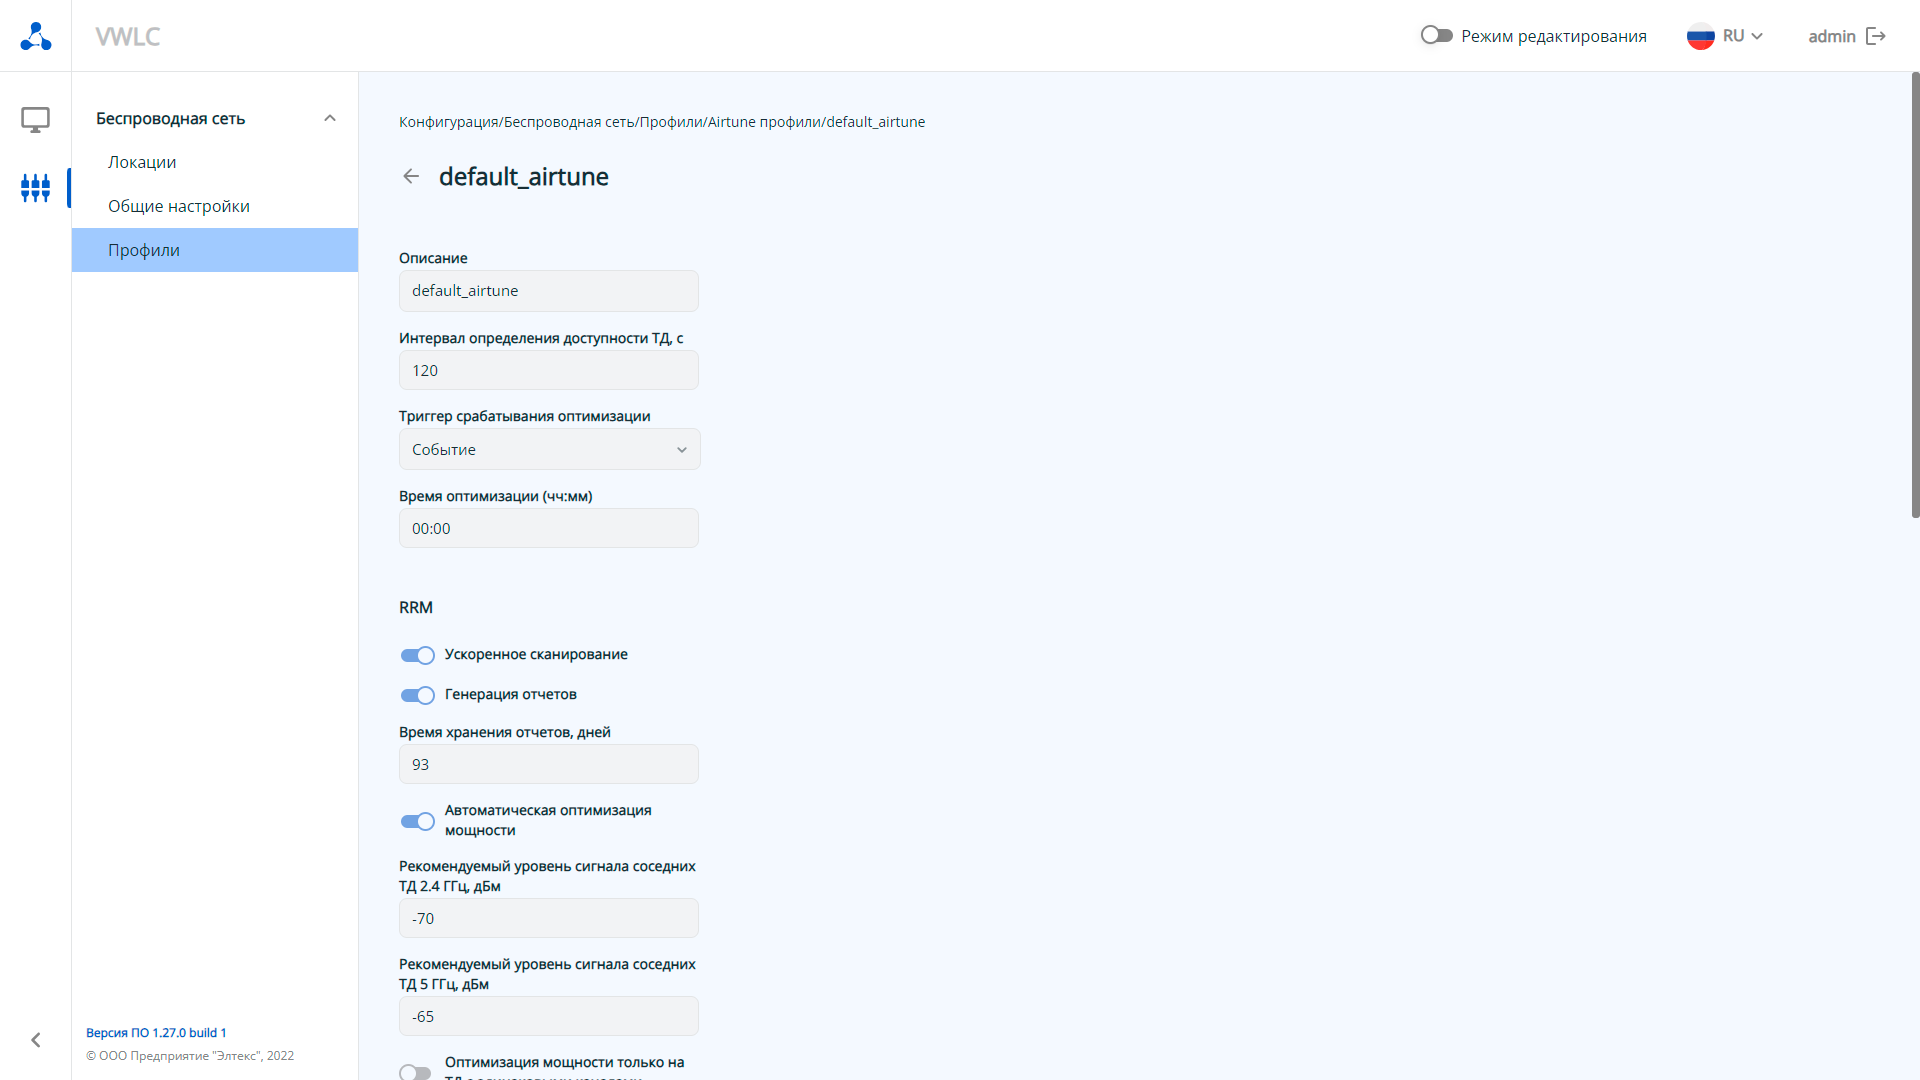Image resolution: width=1920 pixels, height=1080 pixels.
Task: Click the back arrow beside default_airtune
Action: tap(411, 177)
